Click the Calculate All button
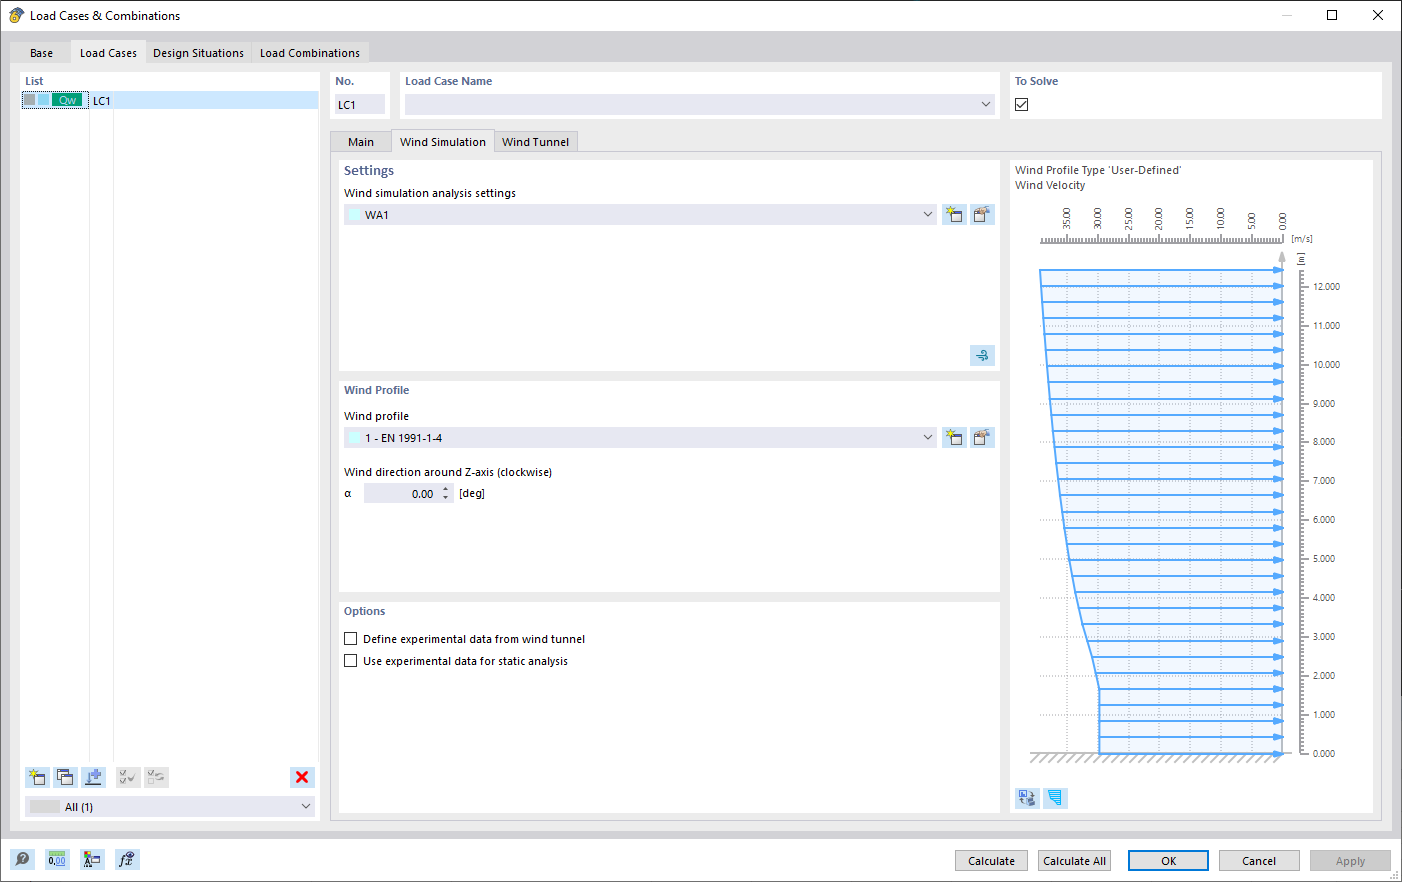Screen dimensions: 1402x882 point(1073,860)
